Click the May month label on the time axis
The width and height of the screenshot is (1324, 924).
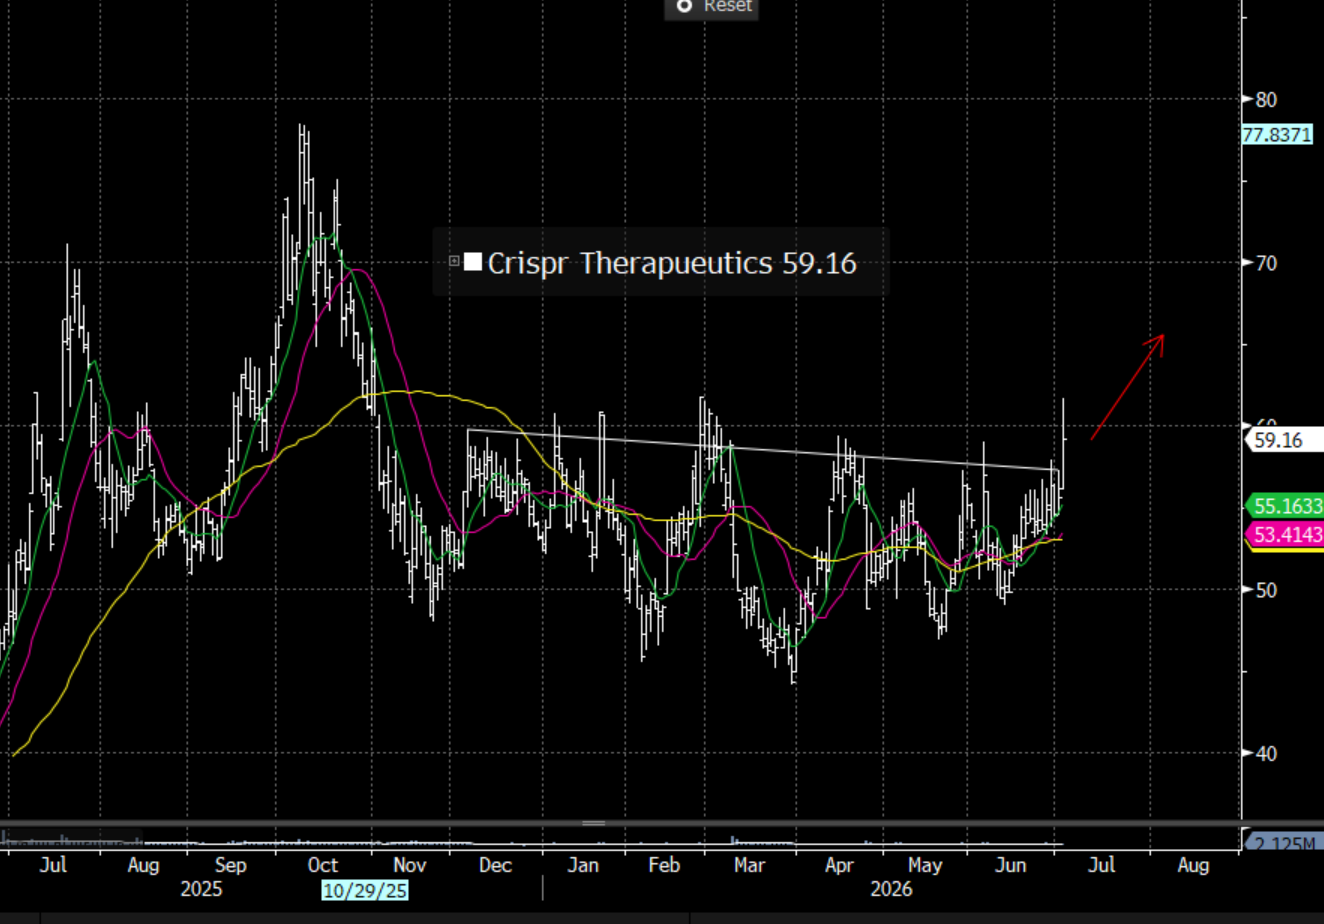point(925,865)
